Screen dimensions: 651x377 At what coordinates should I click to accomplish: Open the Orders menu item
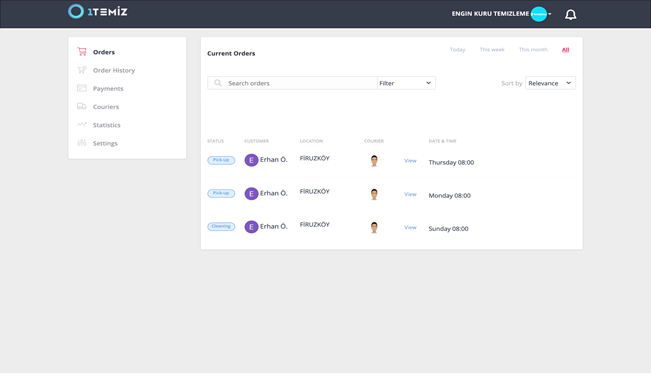[x=104, y=52]
